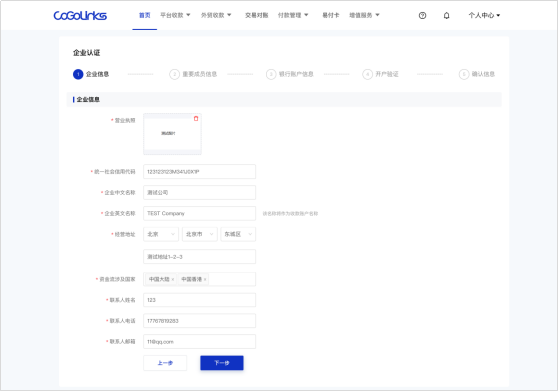Click step 1 企业信息 in wizard
The width and height of the screenshot is (559, 392).
click(x=91, y=74)
